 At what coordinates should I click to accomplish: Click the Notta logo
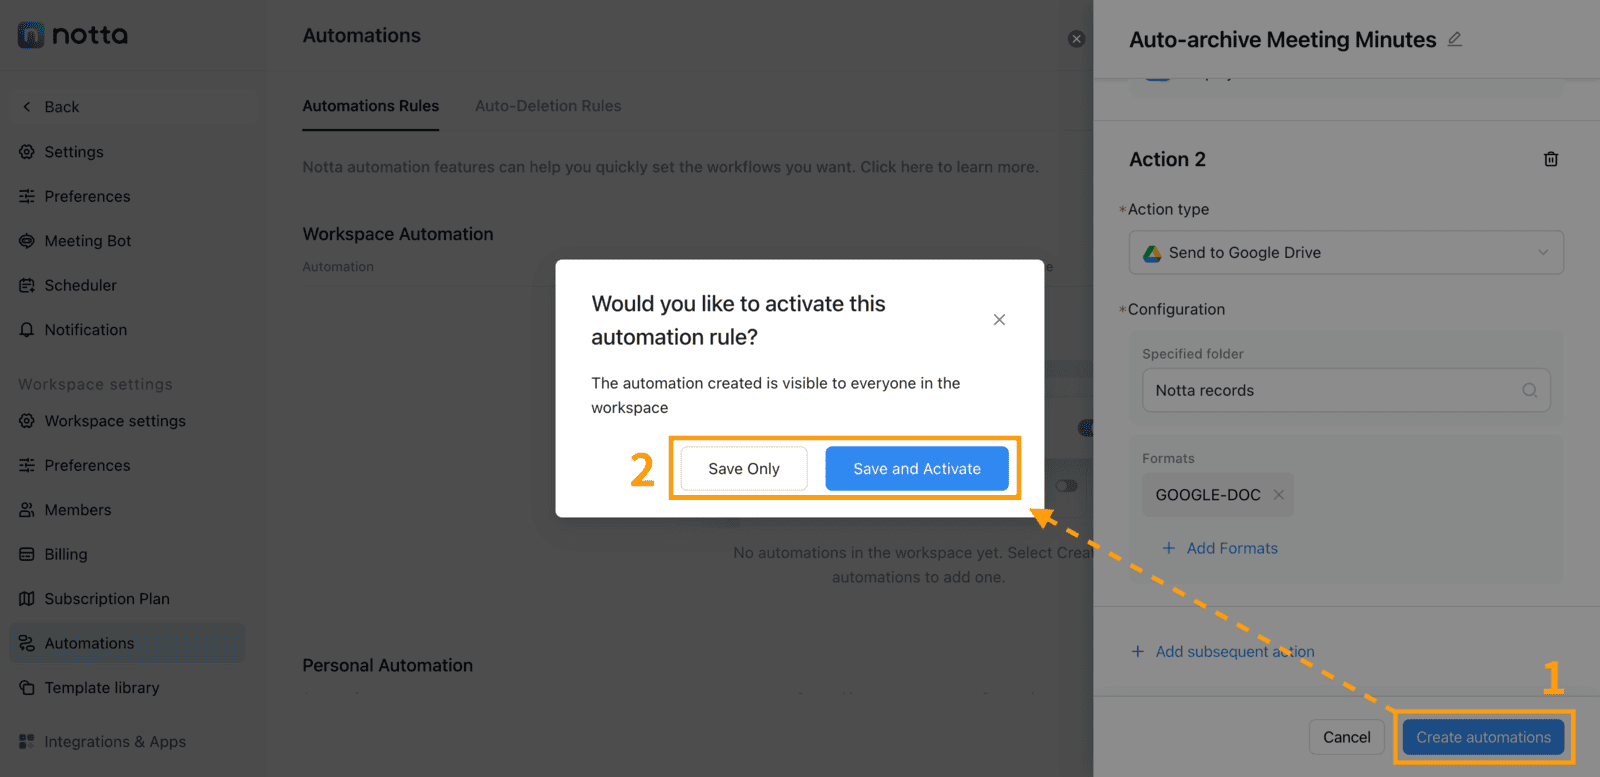[73, 35]
